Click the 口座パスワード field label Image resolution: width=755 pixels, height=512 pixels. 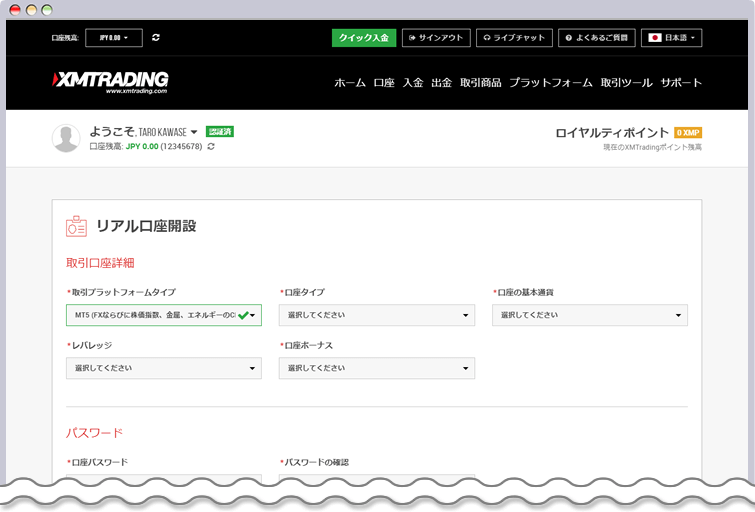(98, 462)
